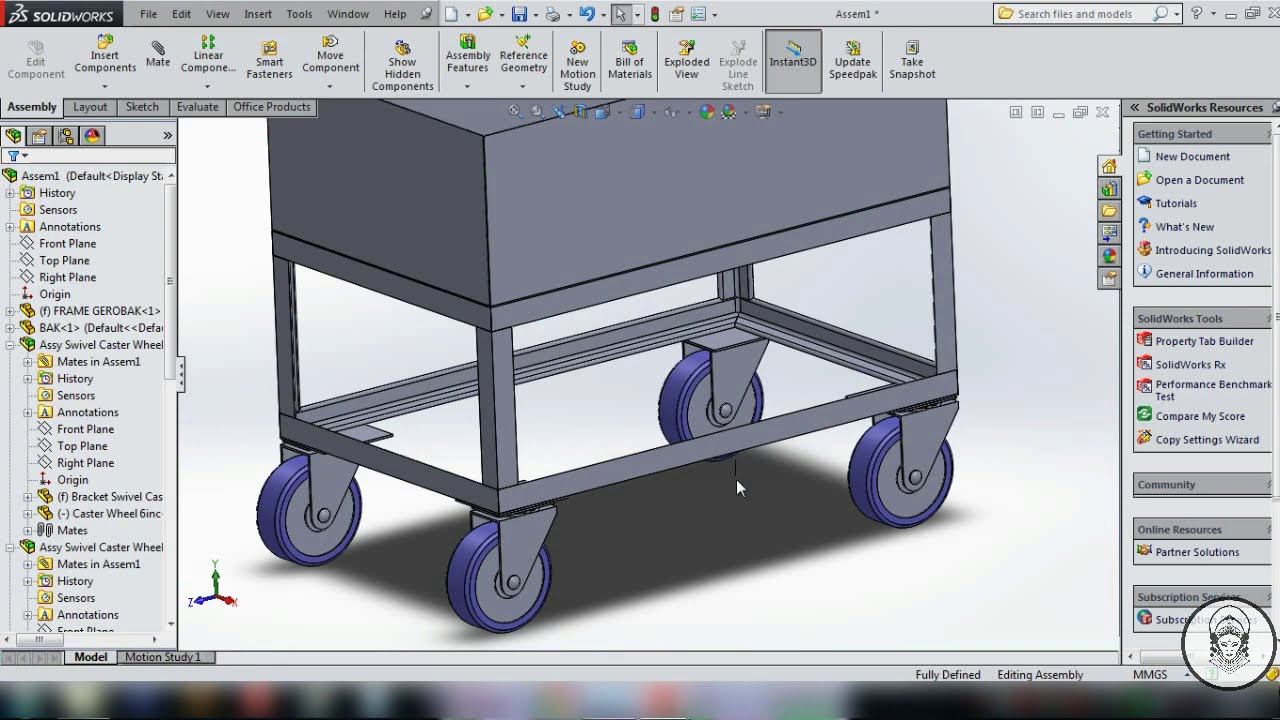Open Tutorials link
The height and width of the screenshot is (720, 1280).
pyautogui.click(x=1176, y=203)
